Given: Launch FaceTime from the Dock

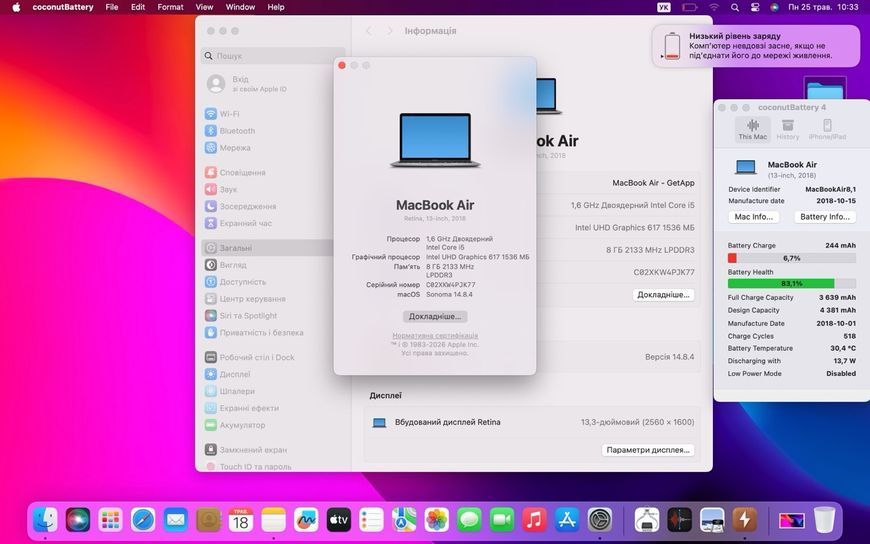Looking at the screenshot, I should coord(502,520).
